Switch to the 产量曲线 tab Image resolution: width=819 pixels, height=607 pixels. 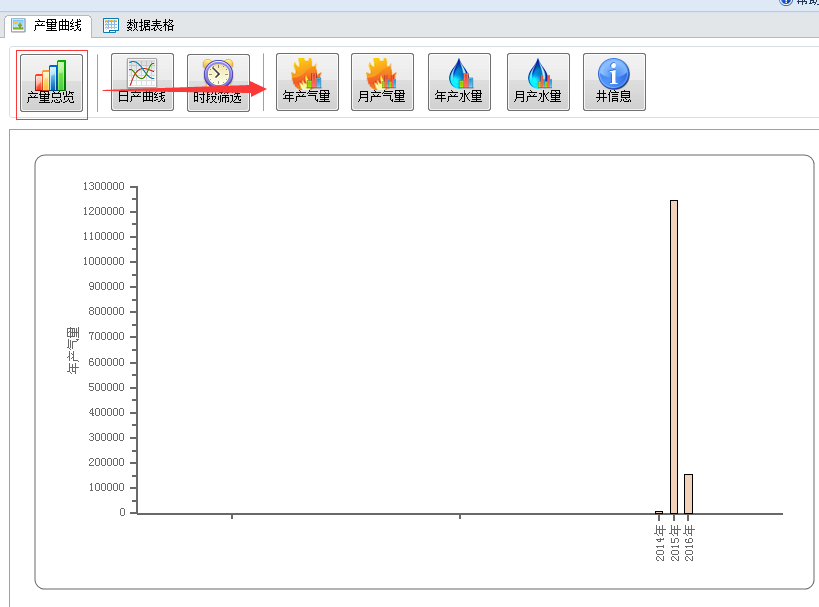(x=48, y=26)
